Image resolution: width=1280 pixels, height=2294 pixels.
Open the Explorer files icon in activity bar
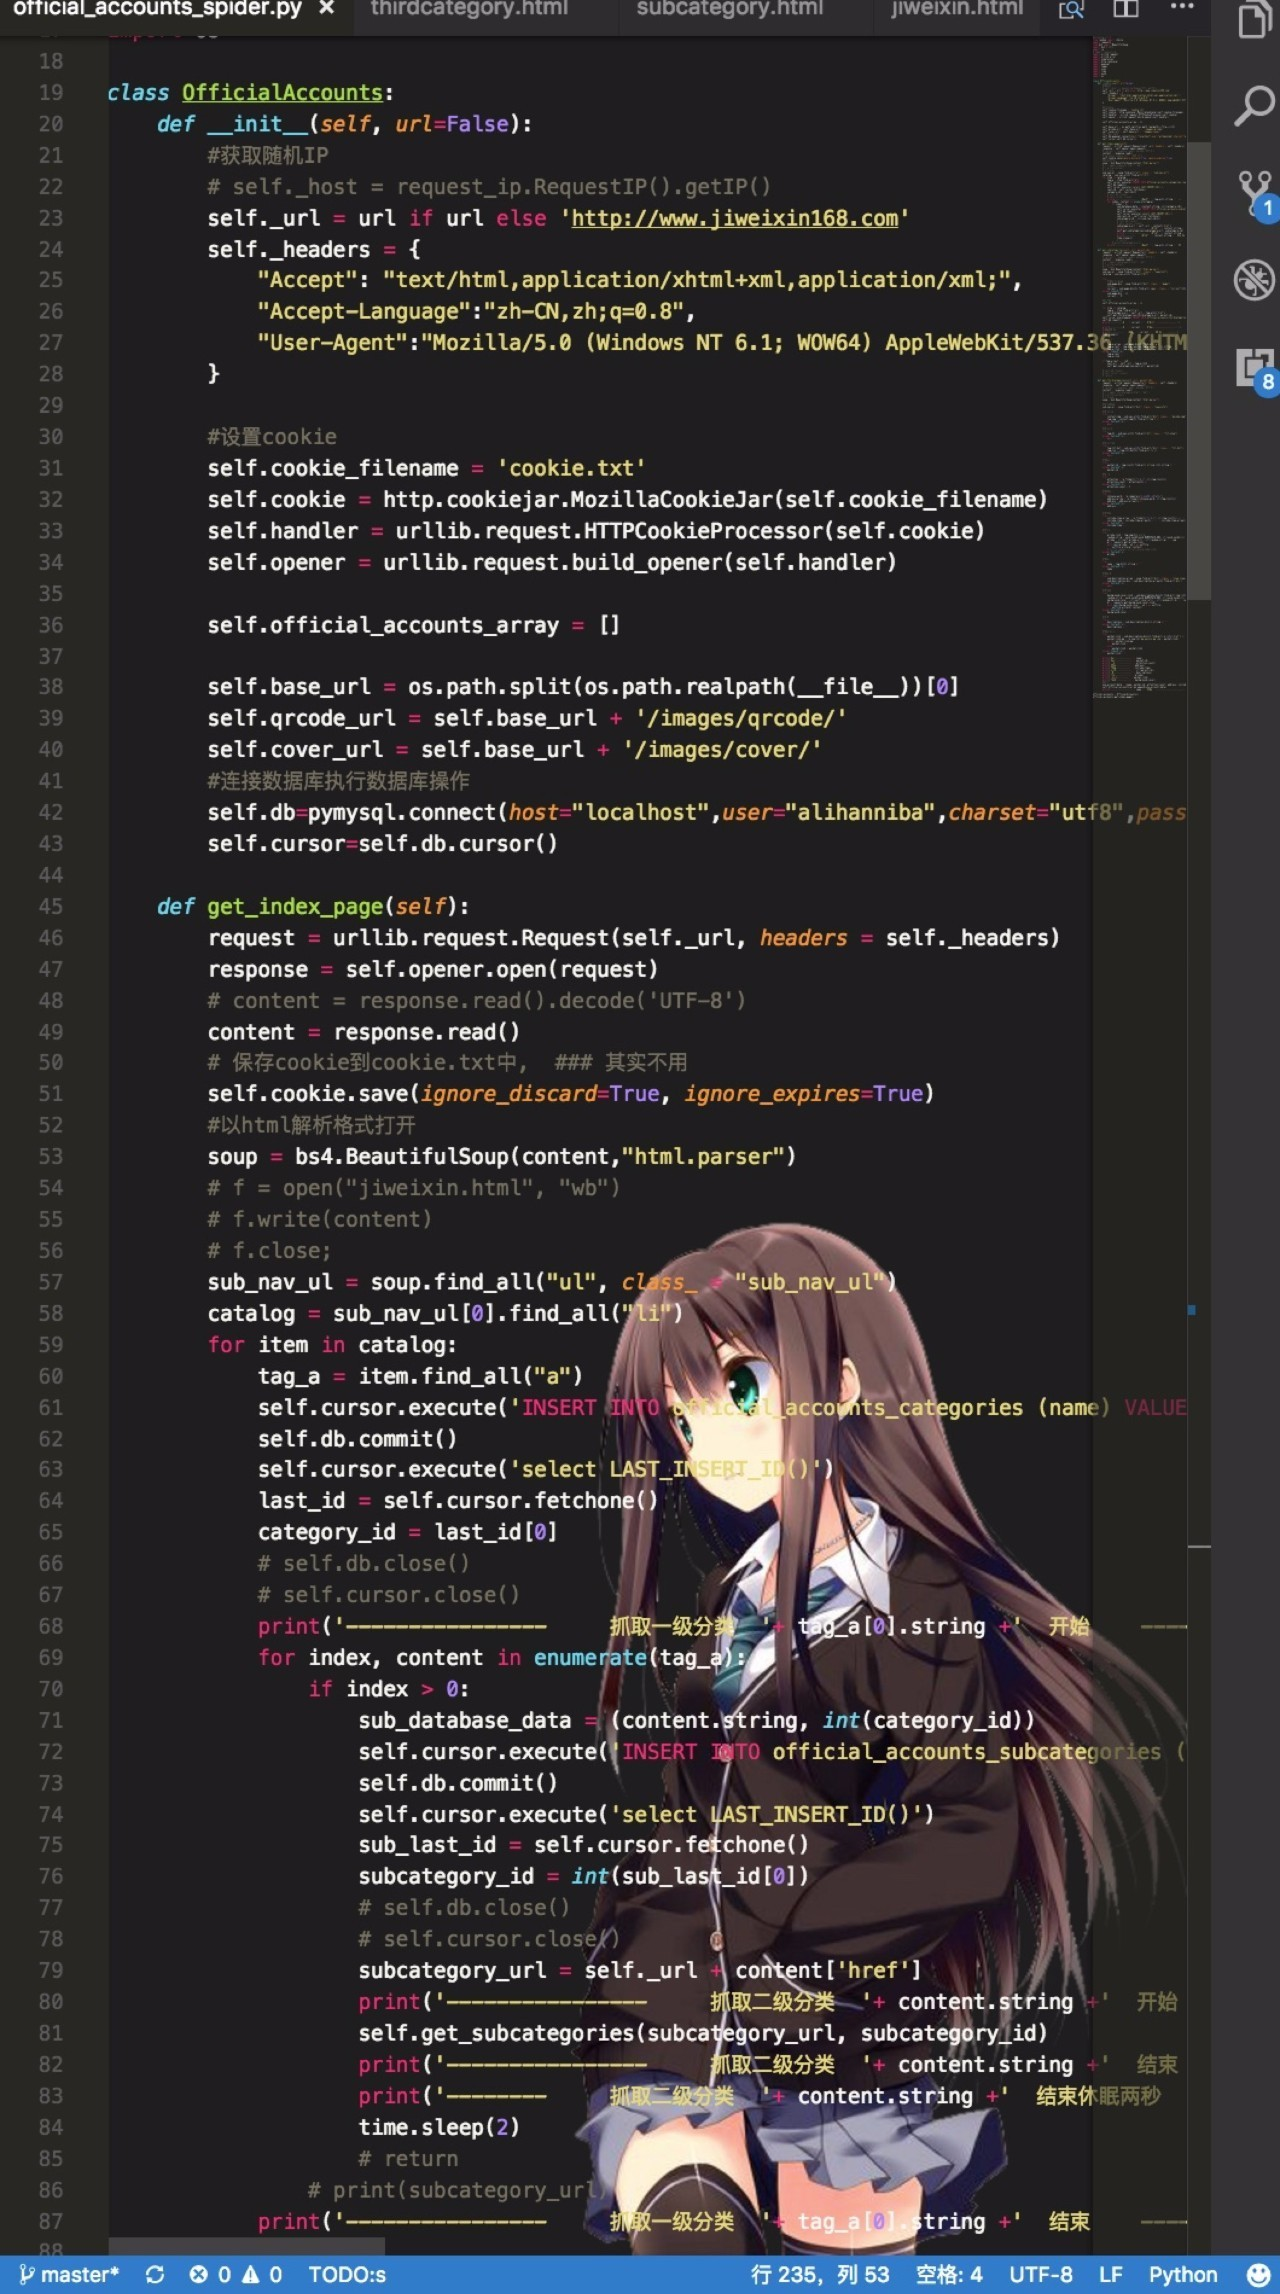coord(1254,18)
